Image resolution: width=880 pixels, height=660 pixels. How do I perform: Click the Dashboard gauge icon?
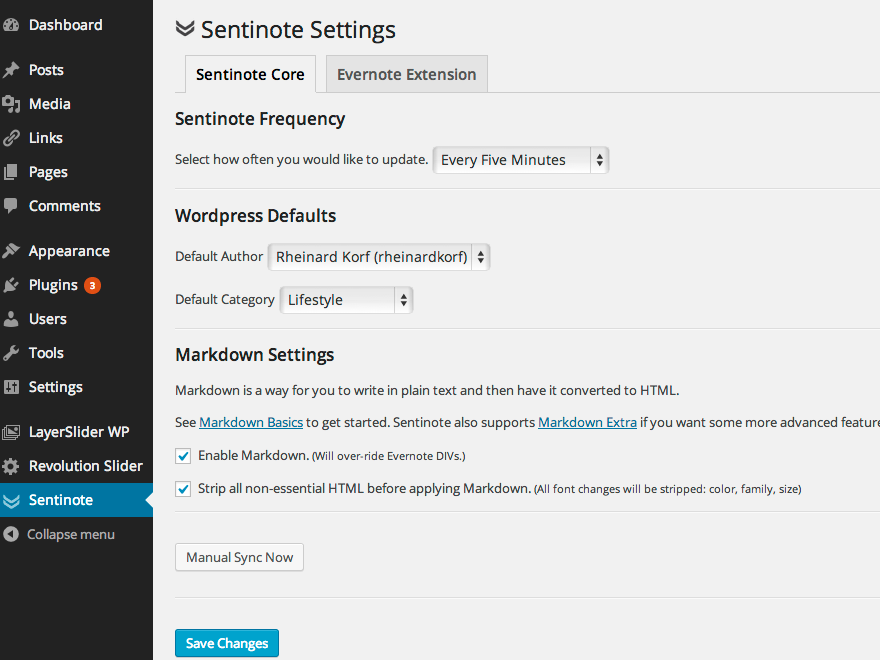(x=11, y=25)
